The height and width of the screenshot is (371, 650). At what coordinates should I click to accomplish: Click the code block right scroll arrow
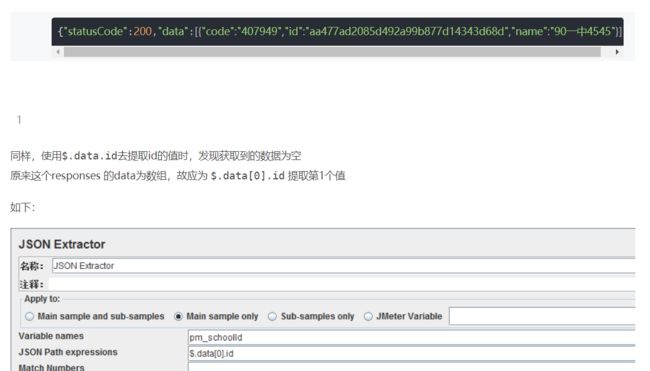point(617,52)
